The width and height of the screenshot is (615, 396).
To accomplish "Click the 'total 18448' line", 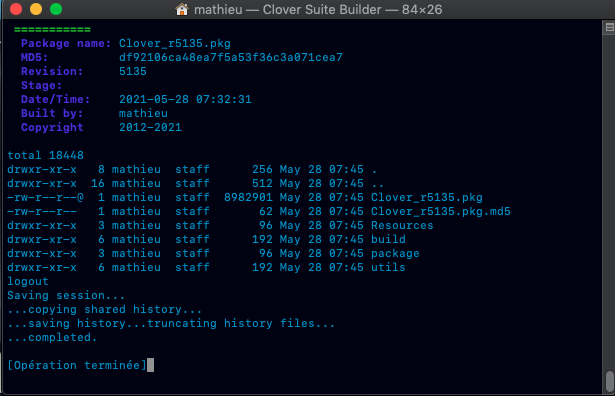I will click(x=45, y=155).
